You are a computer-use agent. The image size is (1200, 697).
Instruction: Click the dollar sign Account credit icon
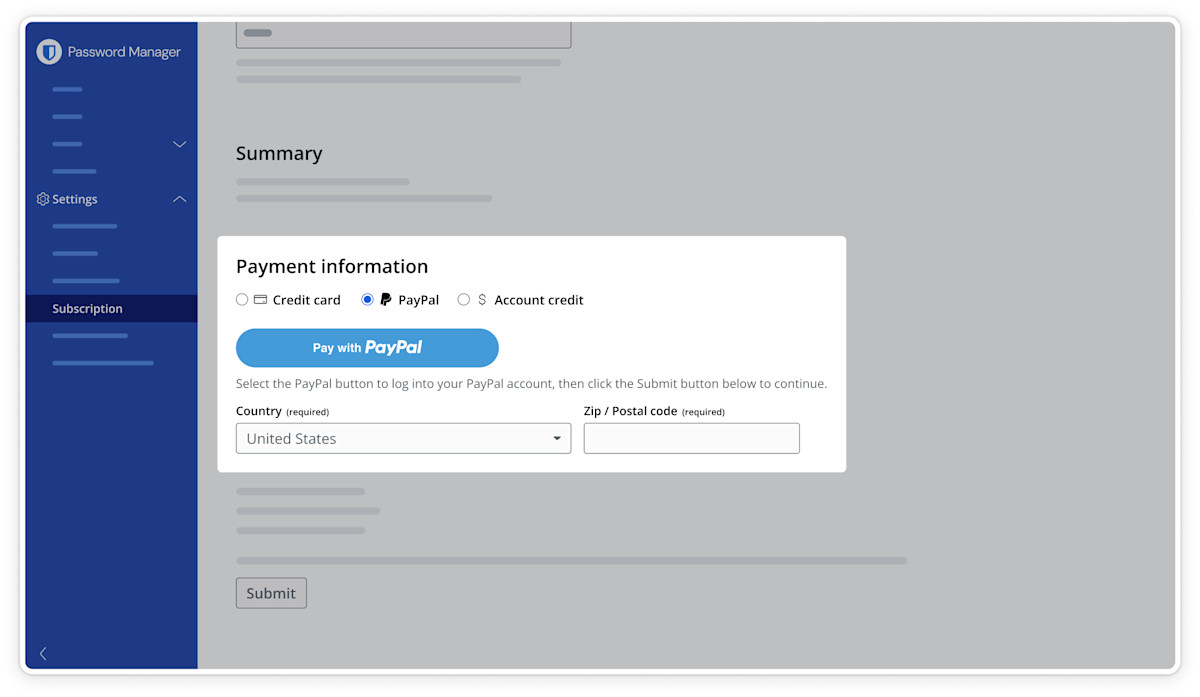coord(482,299)
